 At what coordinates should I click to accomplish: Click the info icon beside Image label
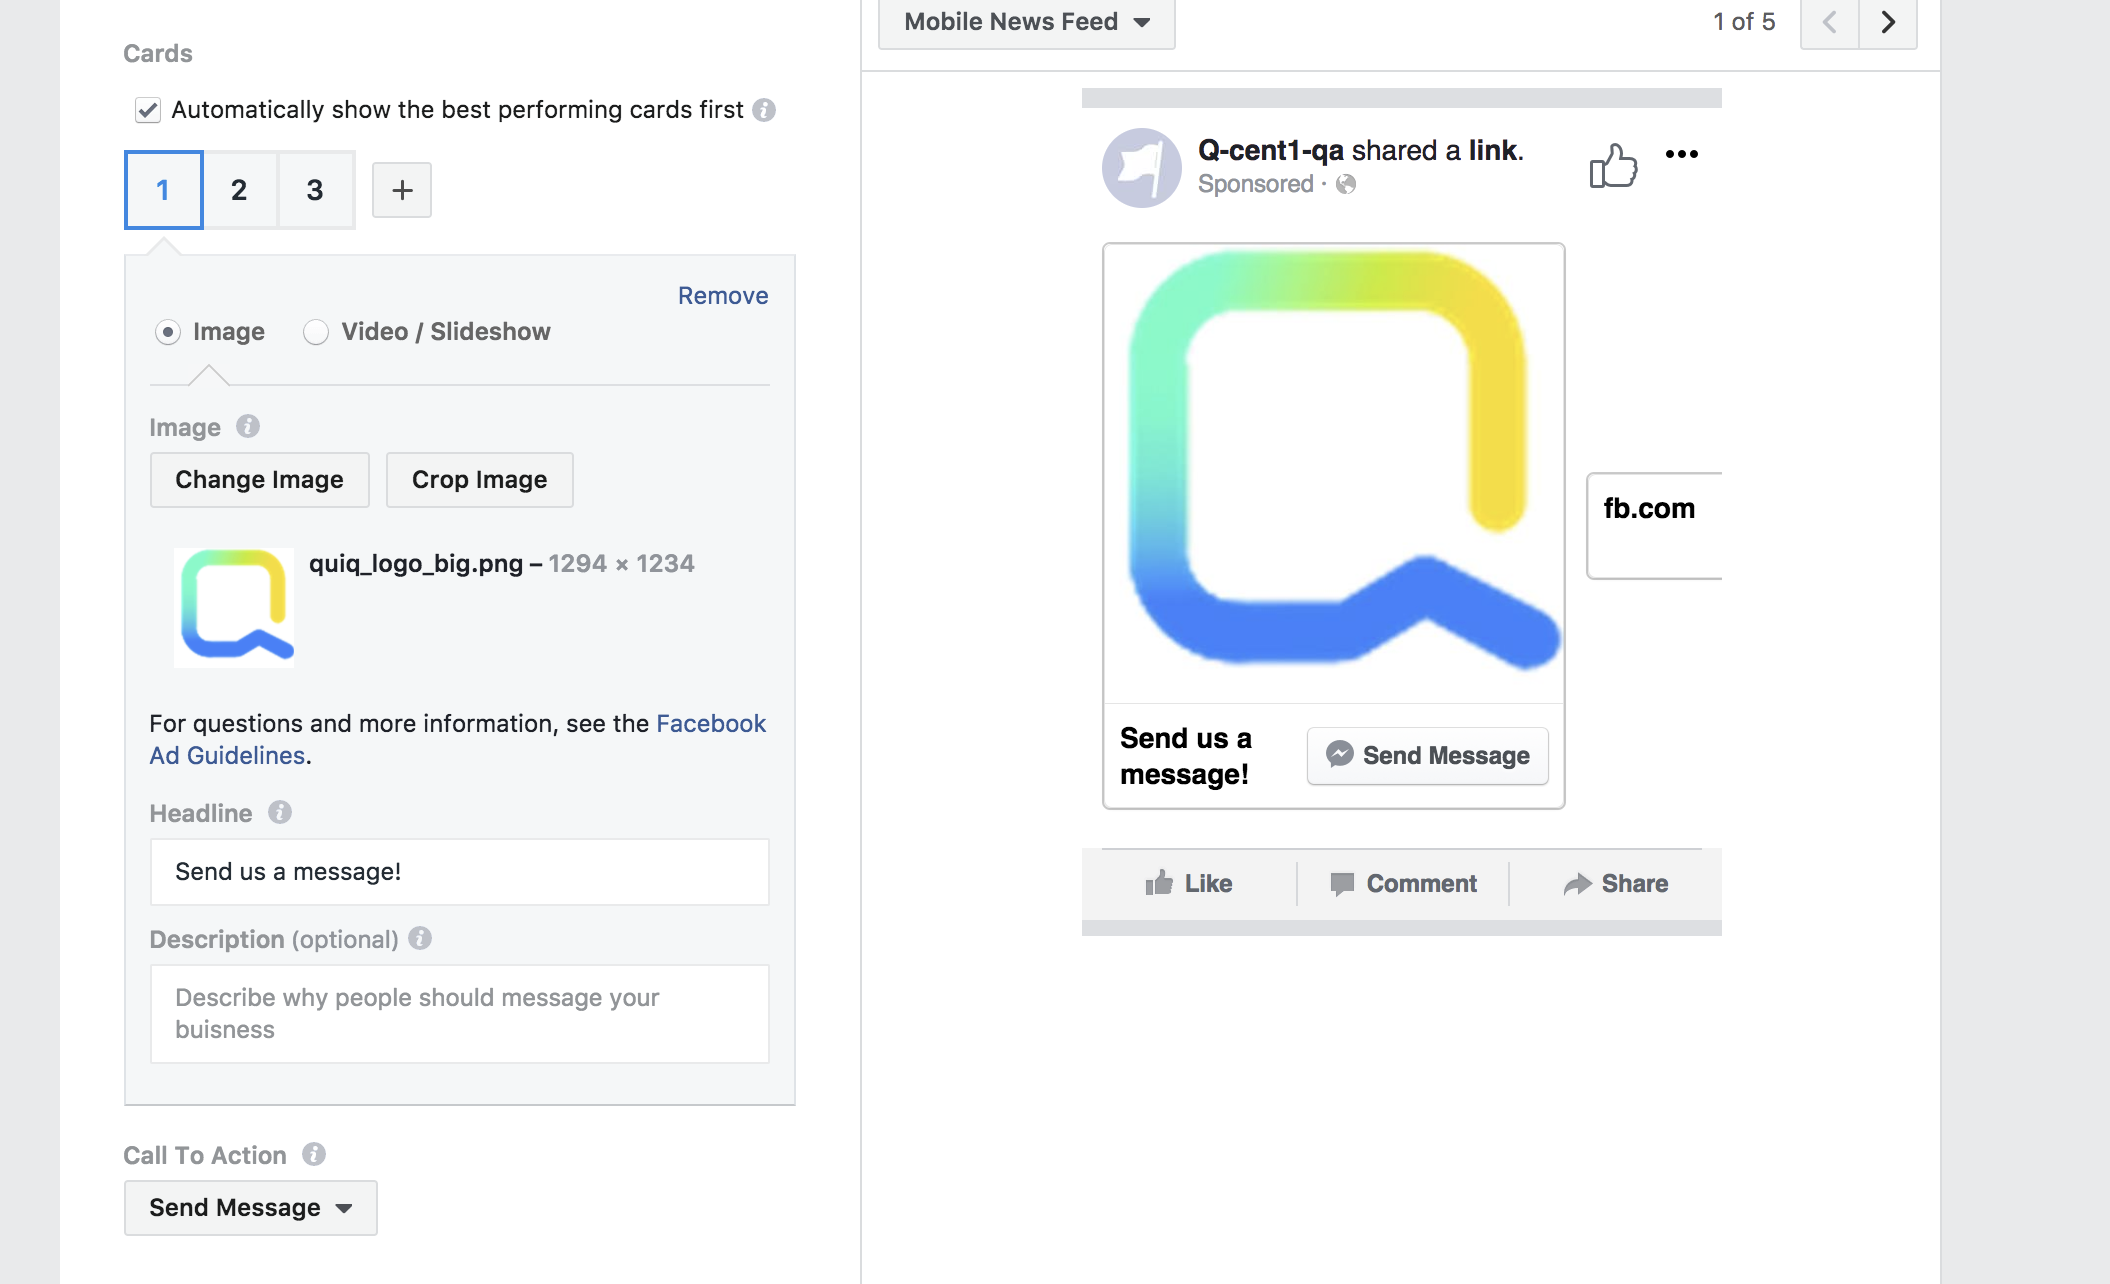pos(248,427)
